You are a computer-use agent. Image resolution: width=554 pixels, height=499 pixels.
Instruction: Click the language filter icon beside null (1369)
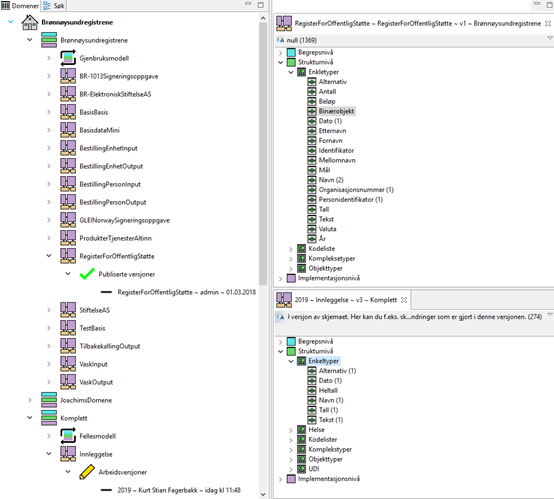pyautogui.click(x=281, y=40)
